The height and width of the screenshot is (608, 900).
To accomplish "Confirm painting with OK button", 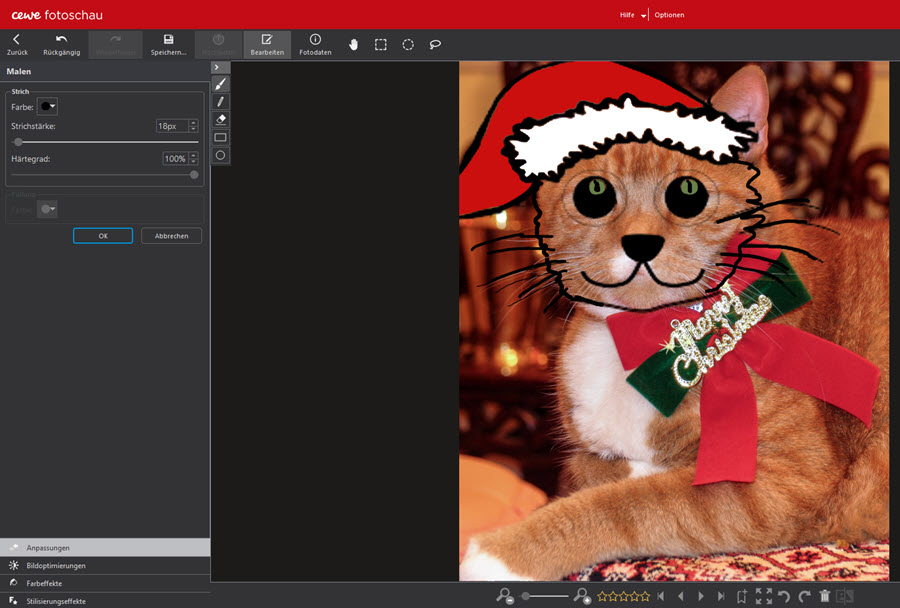I will tap(102, 236).
